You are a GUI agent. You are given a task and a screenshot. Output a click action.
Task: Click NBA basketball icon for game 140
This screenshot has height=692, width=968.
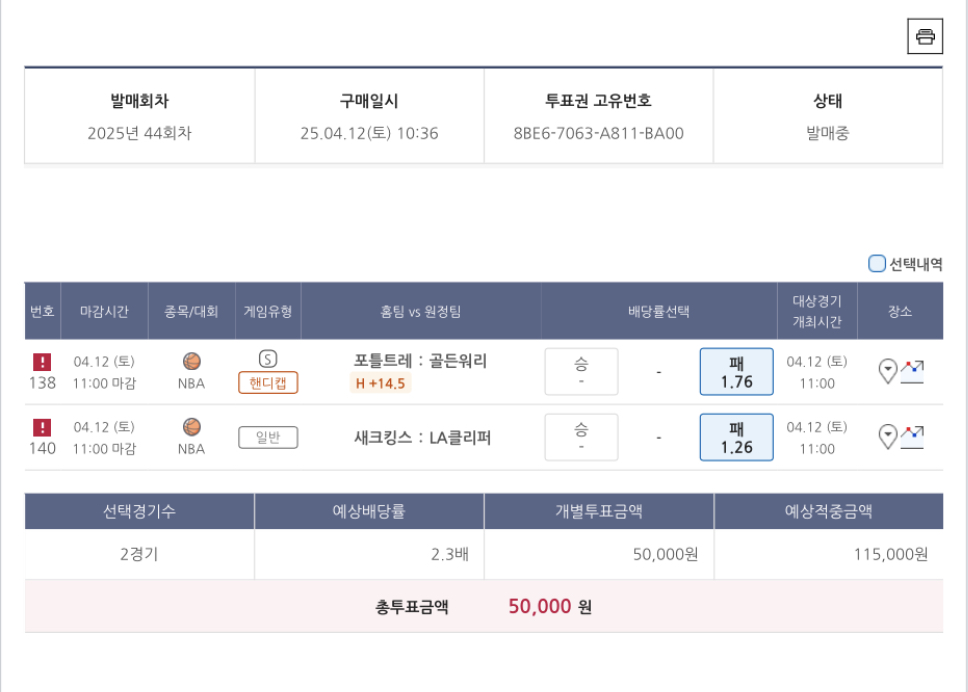191,427
